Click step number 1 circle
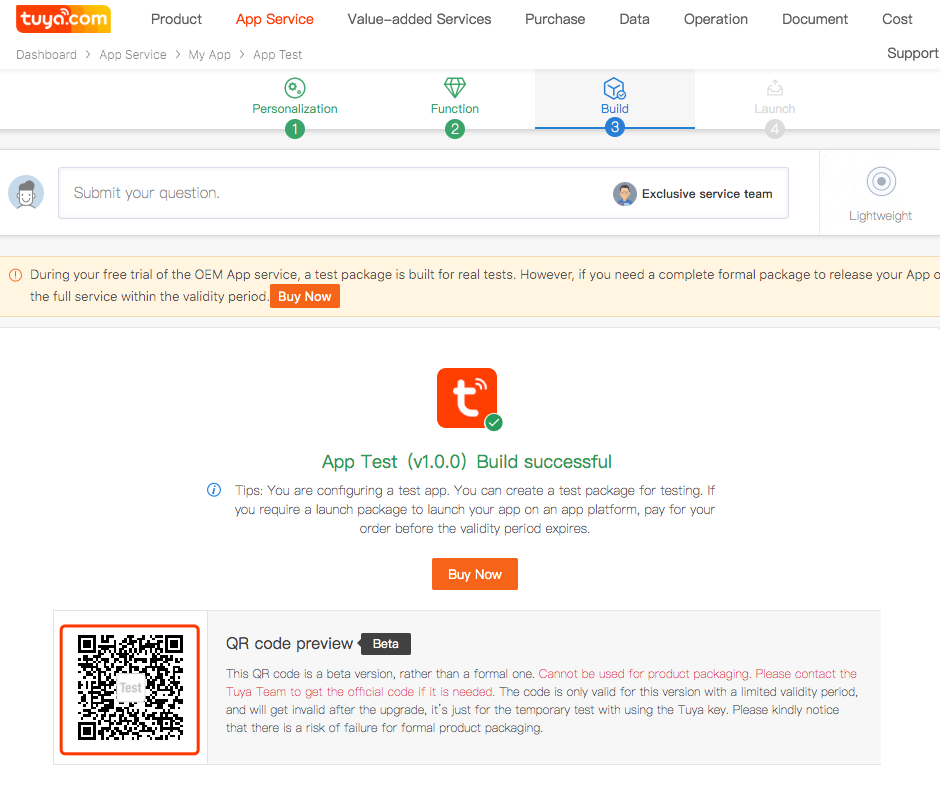 [x=294, y=129]
